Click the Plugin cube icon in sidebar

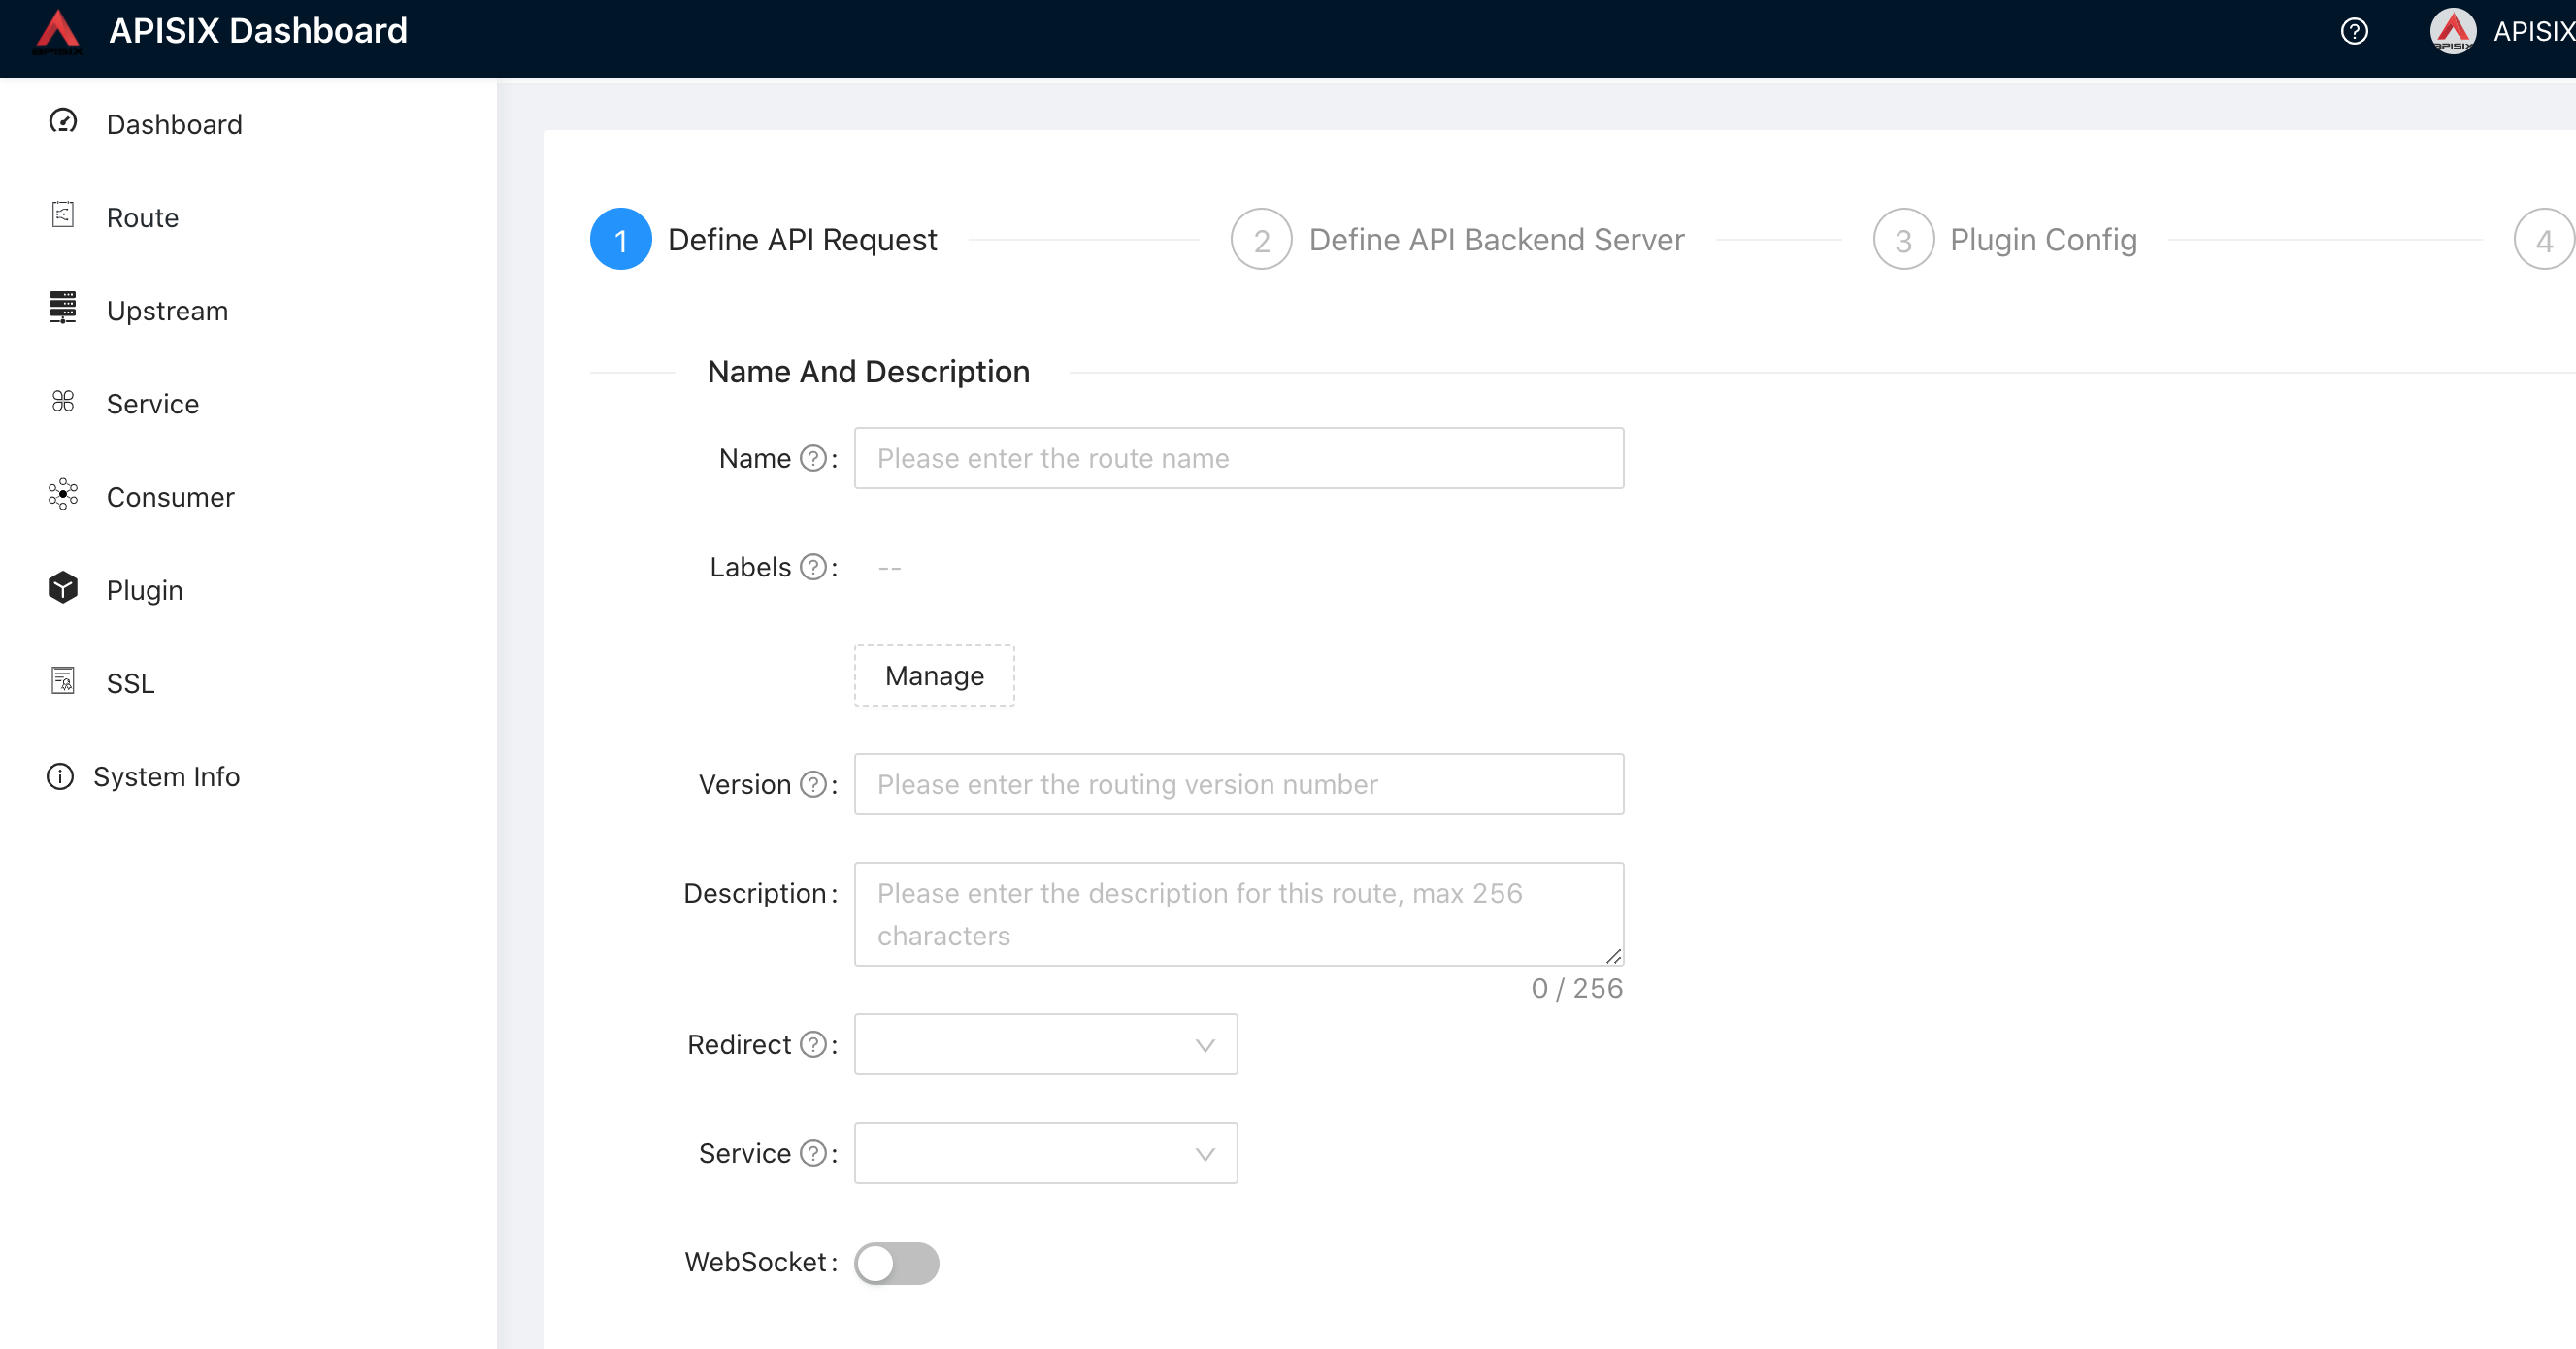[x=63, y=588]
